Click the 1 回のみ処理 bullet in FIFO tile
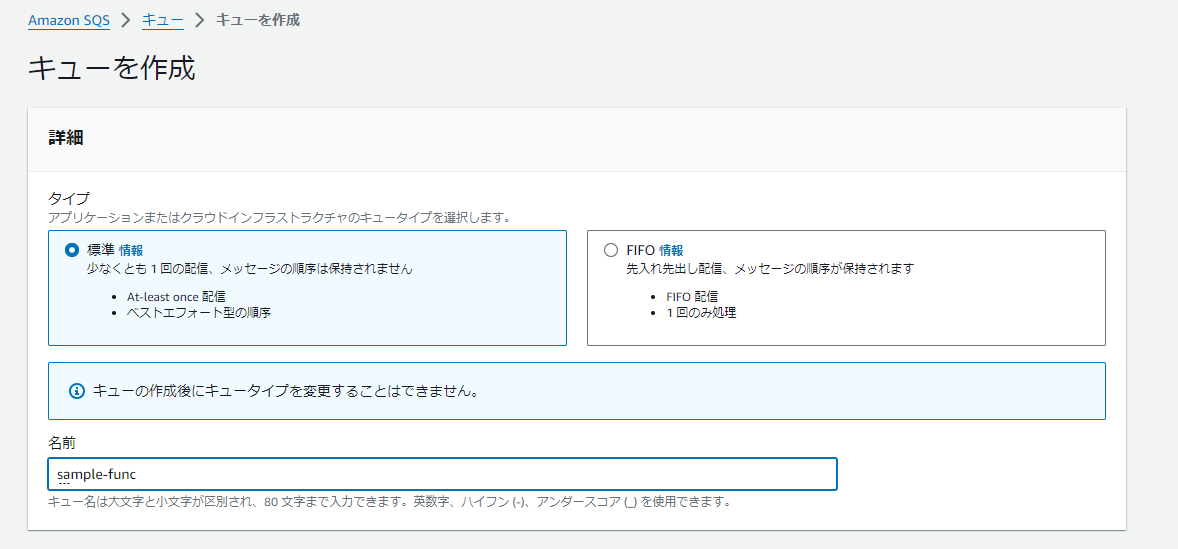The image size is (1178, 549). [701, 312]
